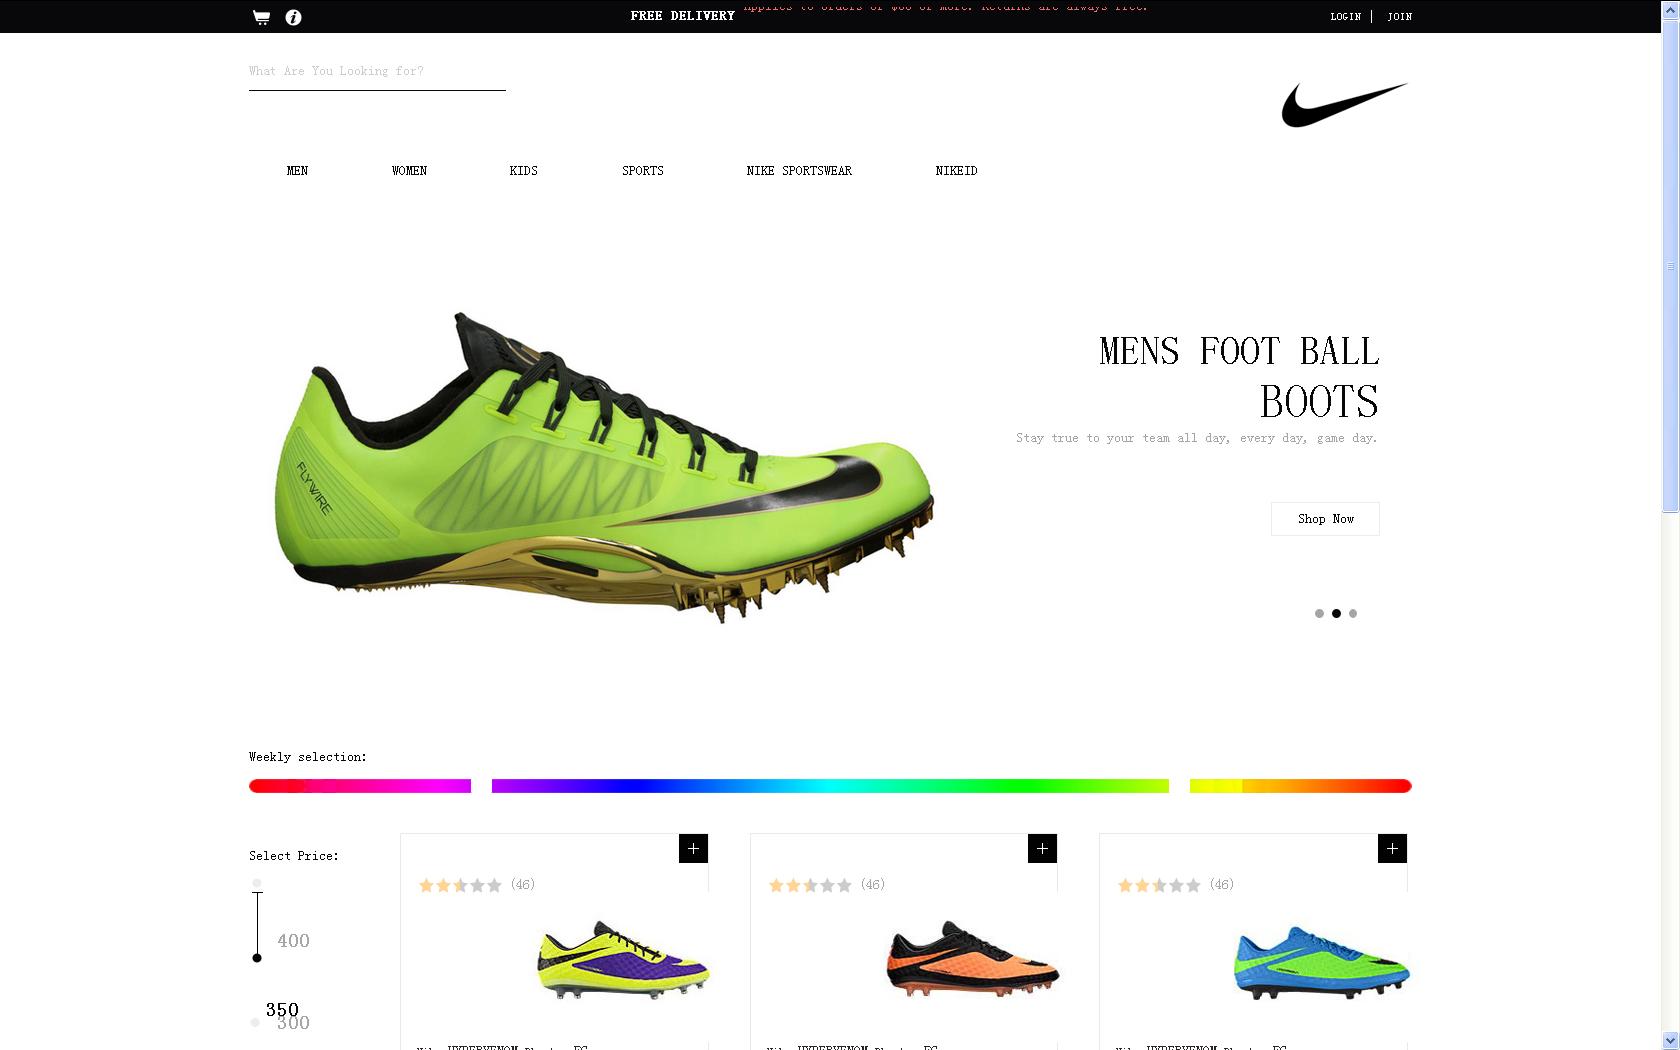Open the NIKEID menu
Viewport: 1680px width, 1050px height.
tap(956, 171)
